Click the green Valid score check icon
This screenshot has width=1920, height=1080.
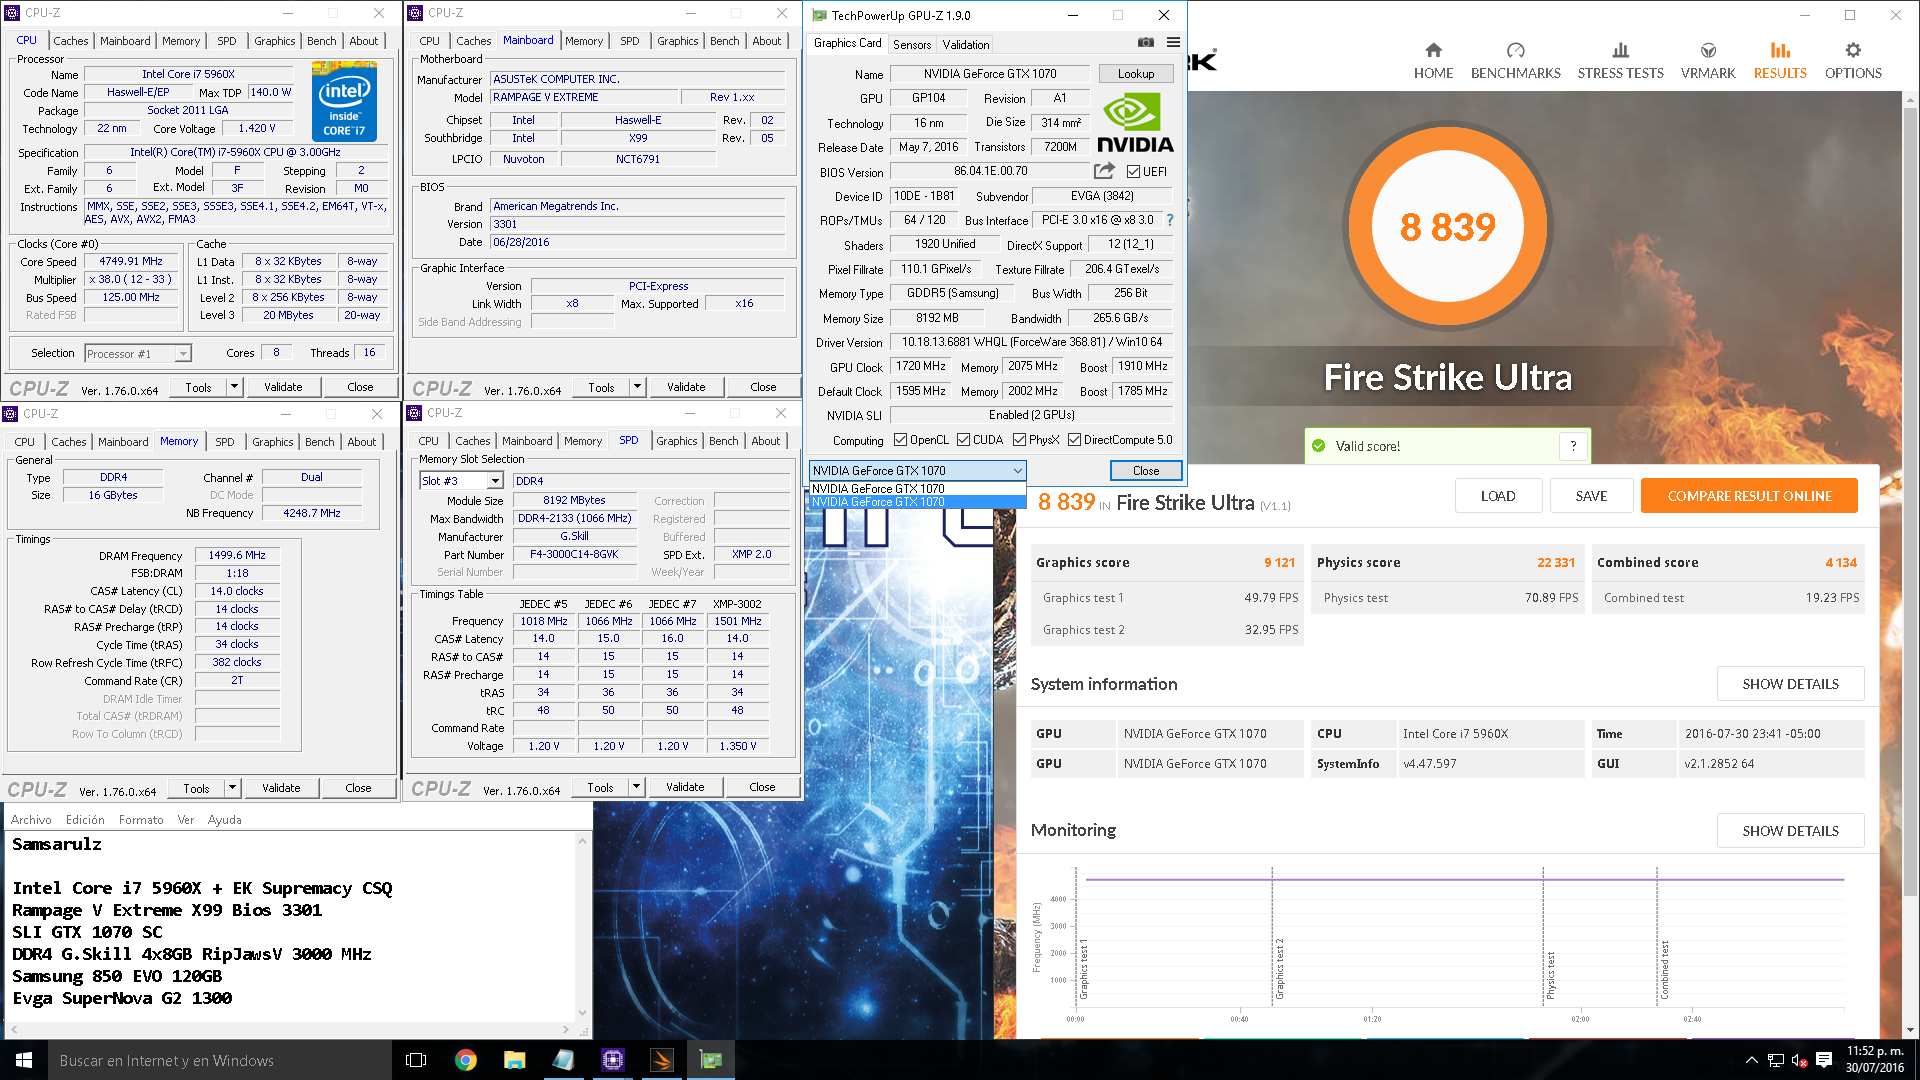(x=1318, y=446)
